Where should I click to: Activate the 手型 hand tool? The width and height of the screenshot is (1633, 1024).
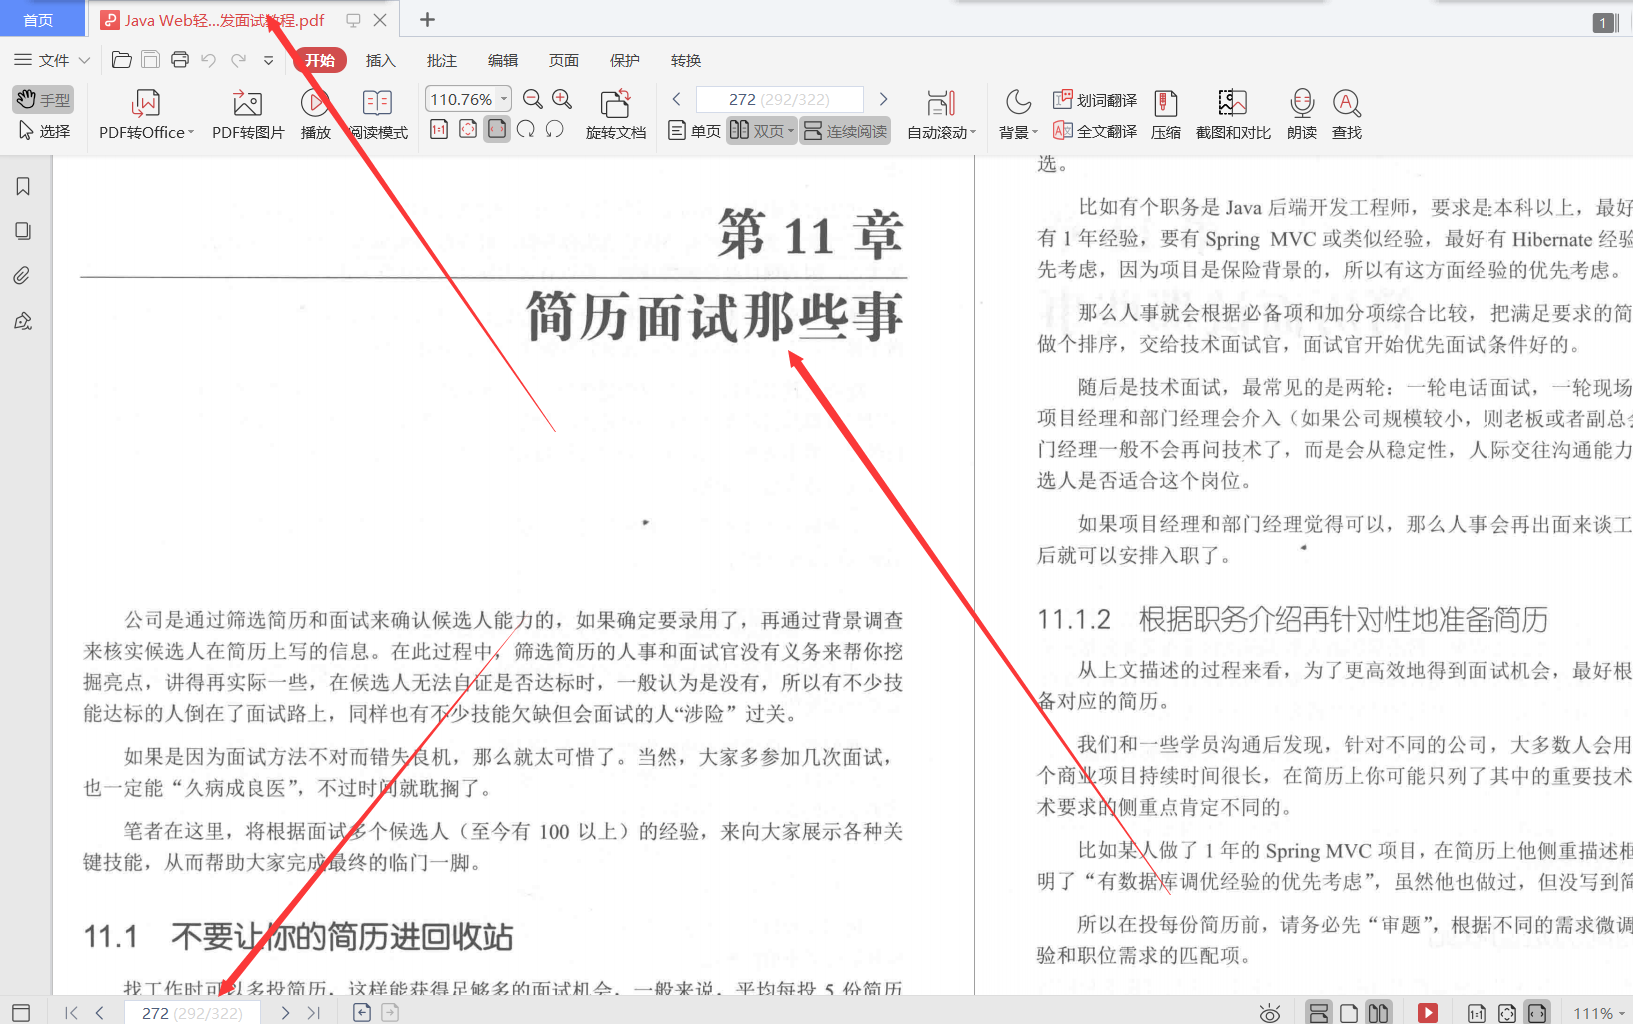point(43,99)
